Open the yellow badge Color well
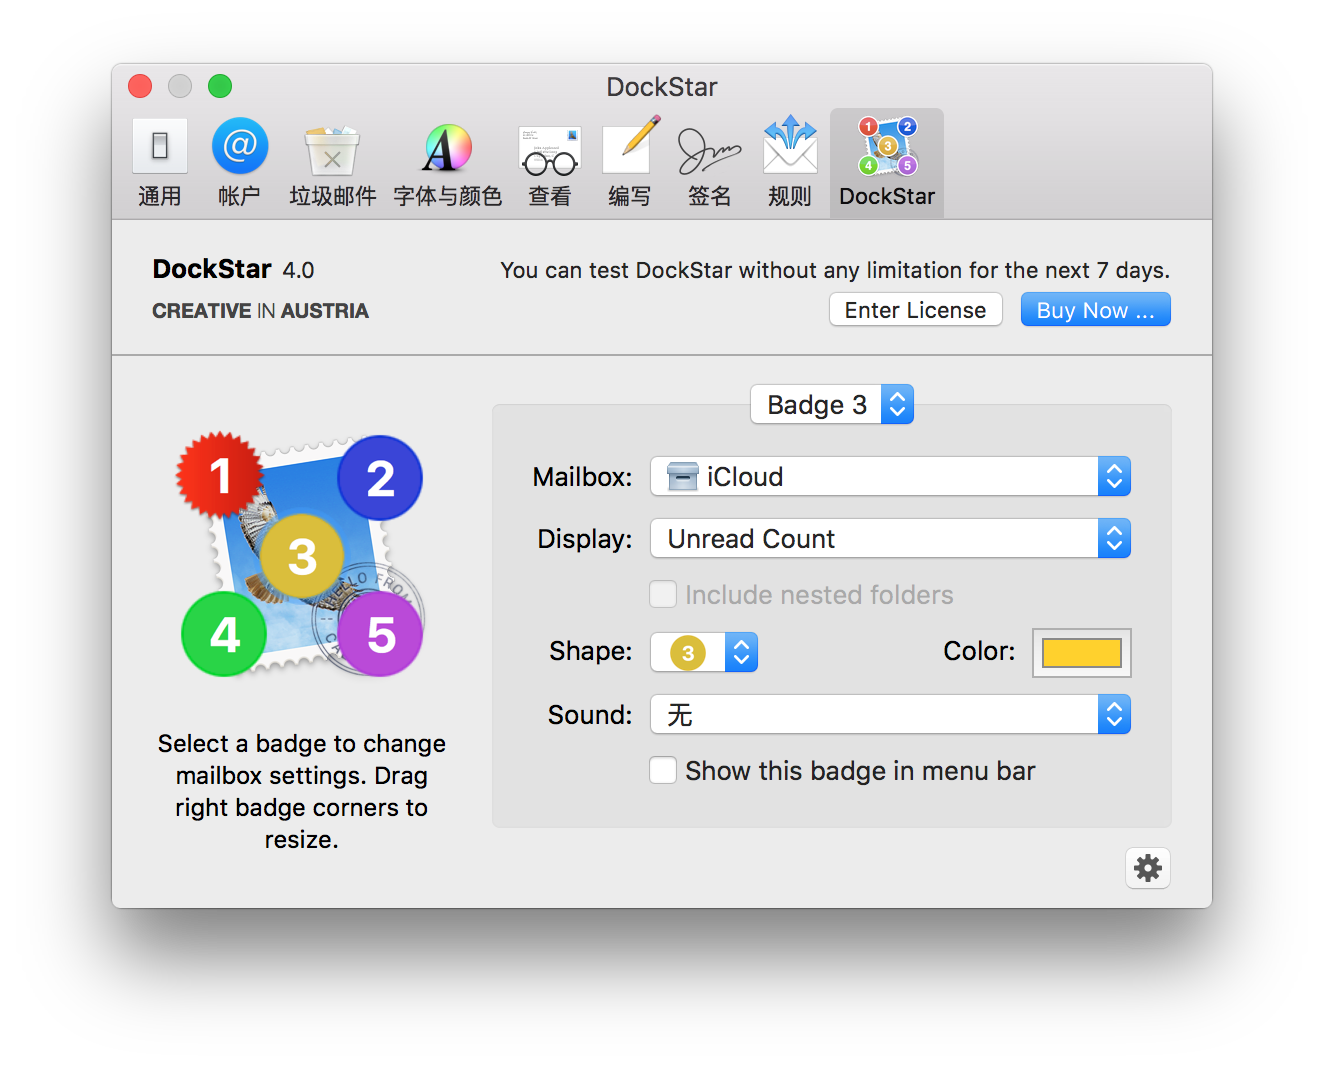The width and height of the screenshot is (1324, 1068). pos(1082,653)
